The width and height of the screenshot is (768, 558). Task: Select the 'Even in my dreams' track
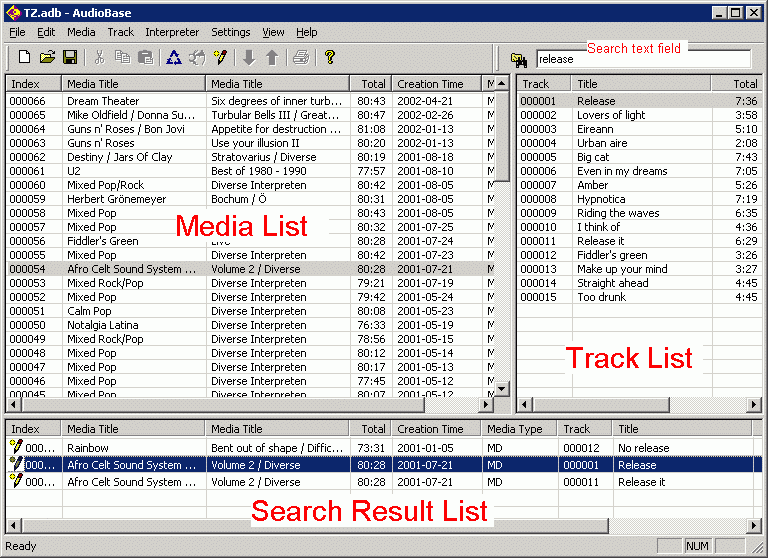[639, 171]
